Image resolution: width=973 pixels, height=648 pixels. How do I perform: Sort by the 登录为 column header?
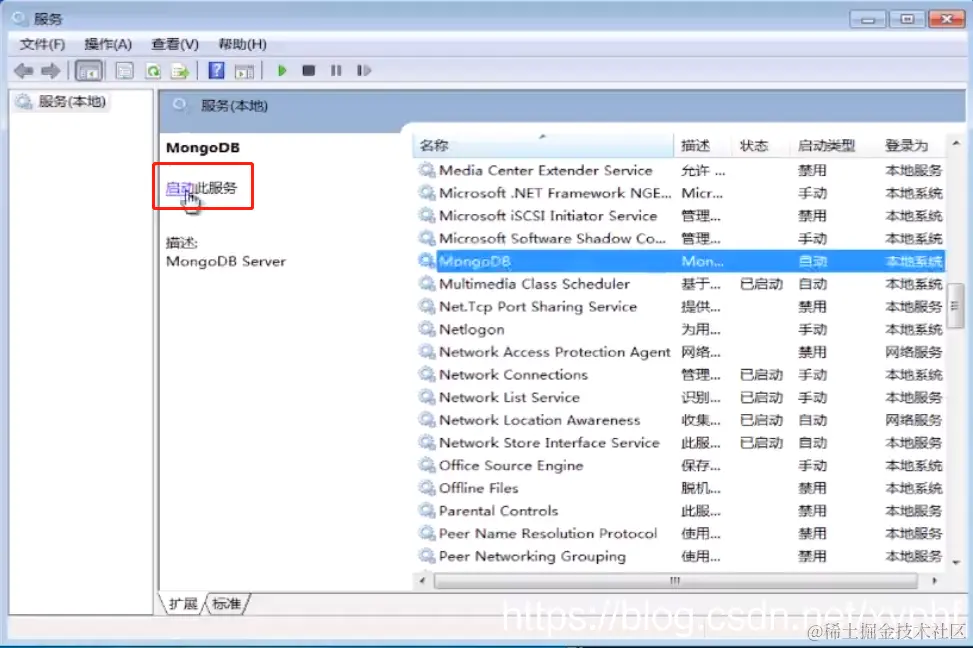[x=911, y=146]
